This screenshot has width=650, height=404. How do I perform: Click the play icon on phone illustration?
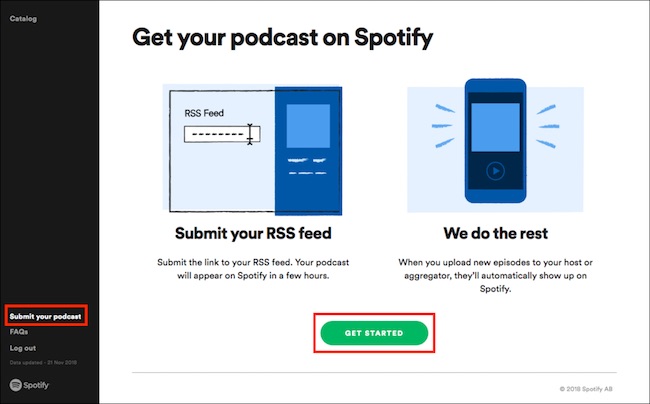click(494, 171)
